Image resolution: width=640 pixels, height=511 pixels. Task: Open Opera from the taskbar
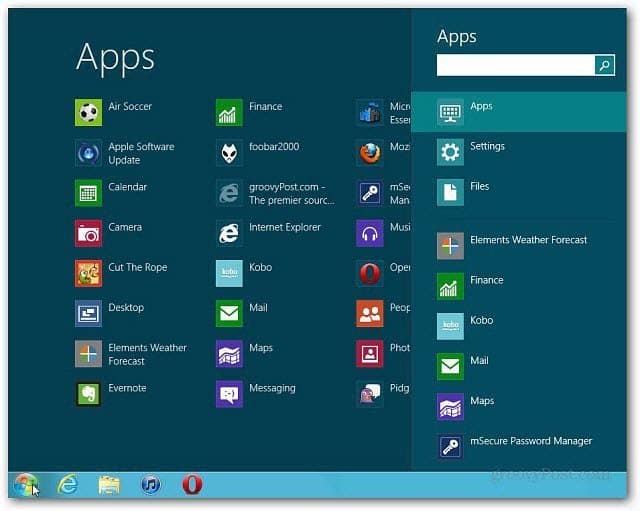(192, 484)
